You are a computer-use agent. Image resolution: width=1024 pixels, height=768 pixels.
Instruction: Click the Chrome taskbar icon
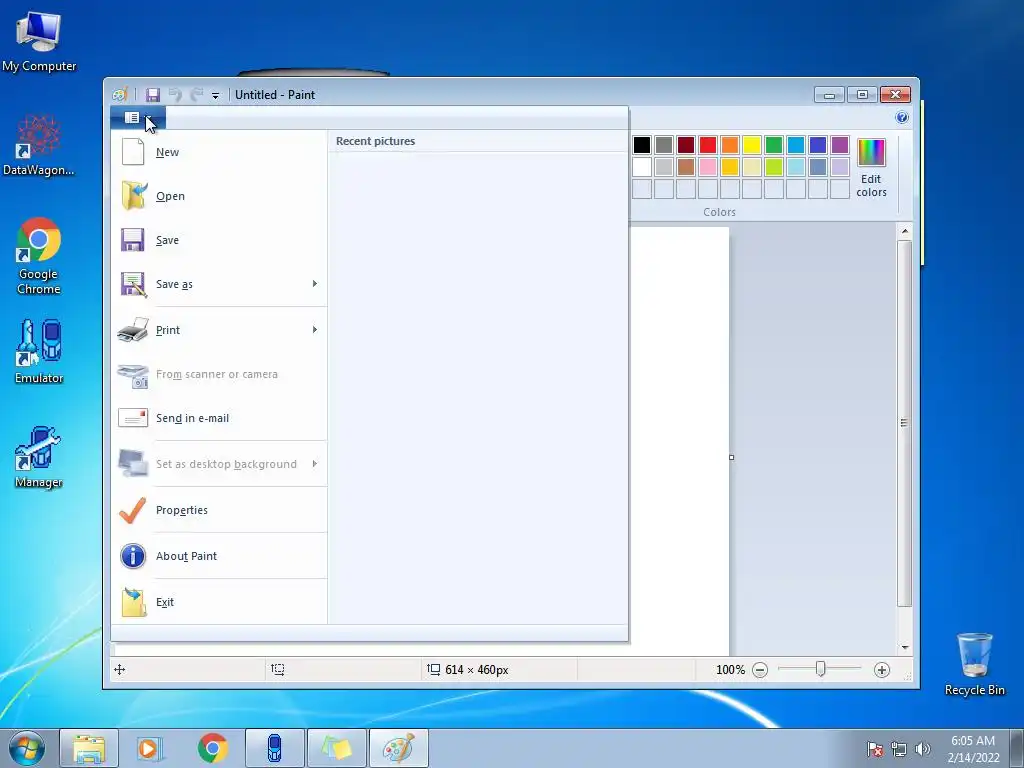212,748
